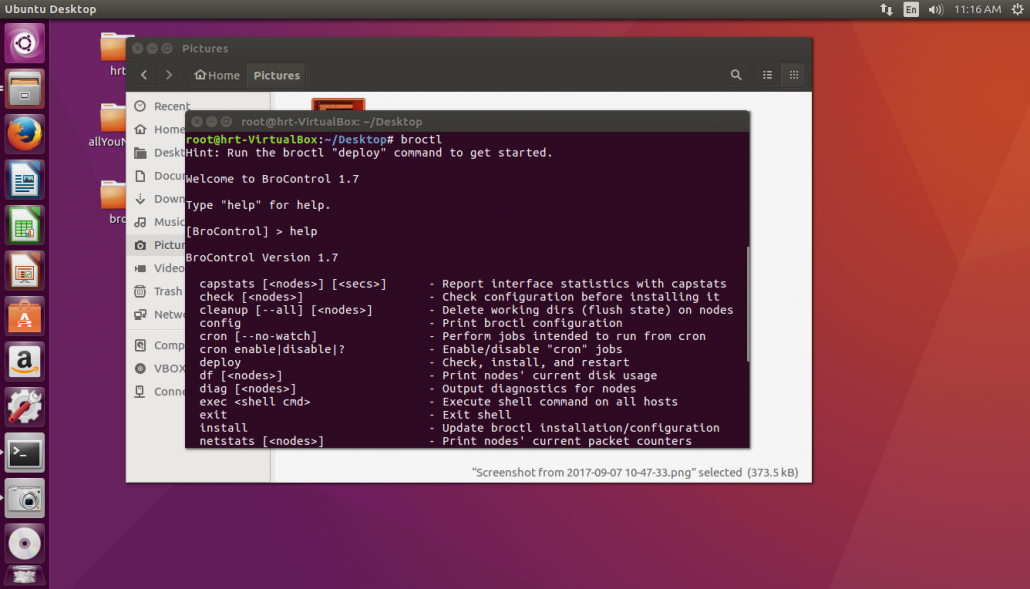Select the screenshot thumbnail in Pictures

pos(338,104)
